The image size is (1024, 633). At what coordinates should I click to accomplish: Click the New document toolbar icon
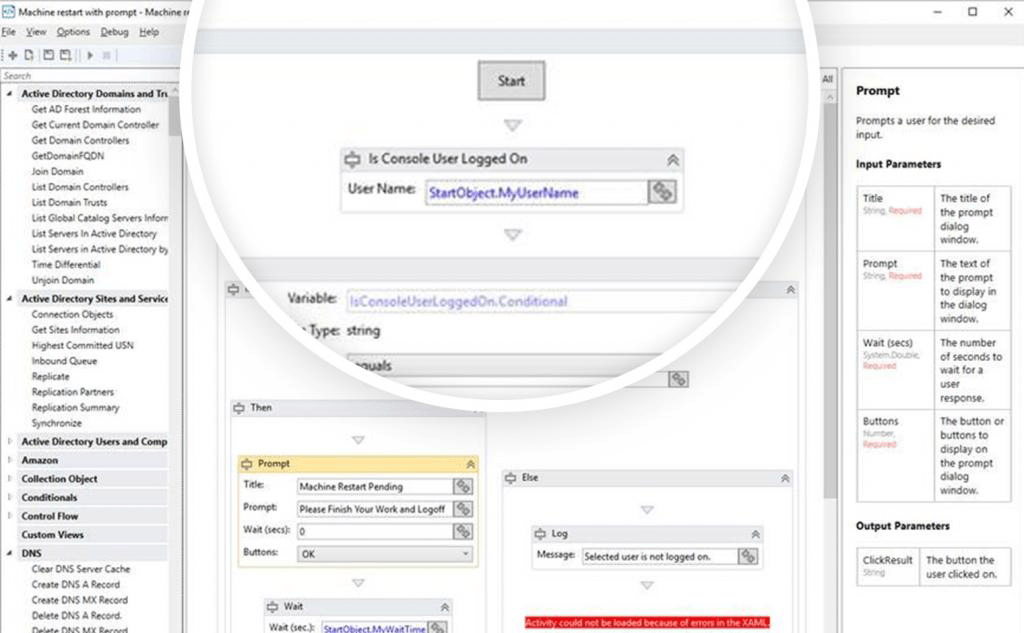tap(29, 56)
